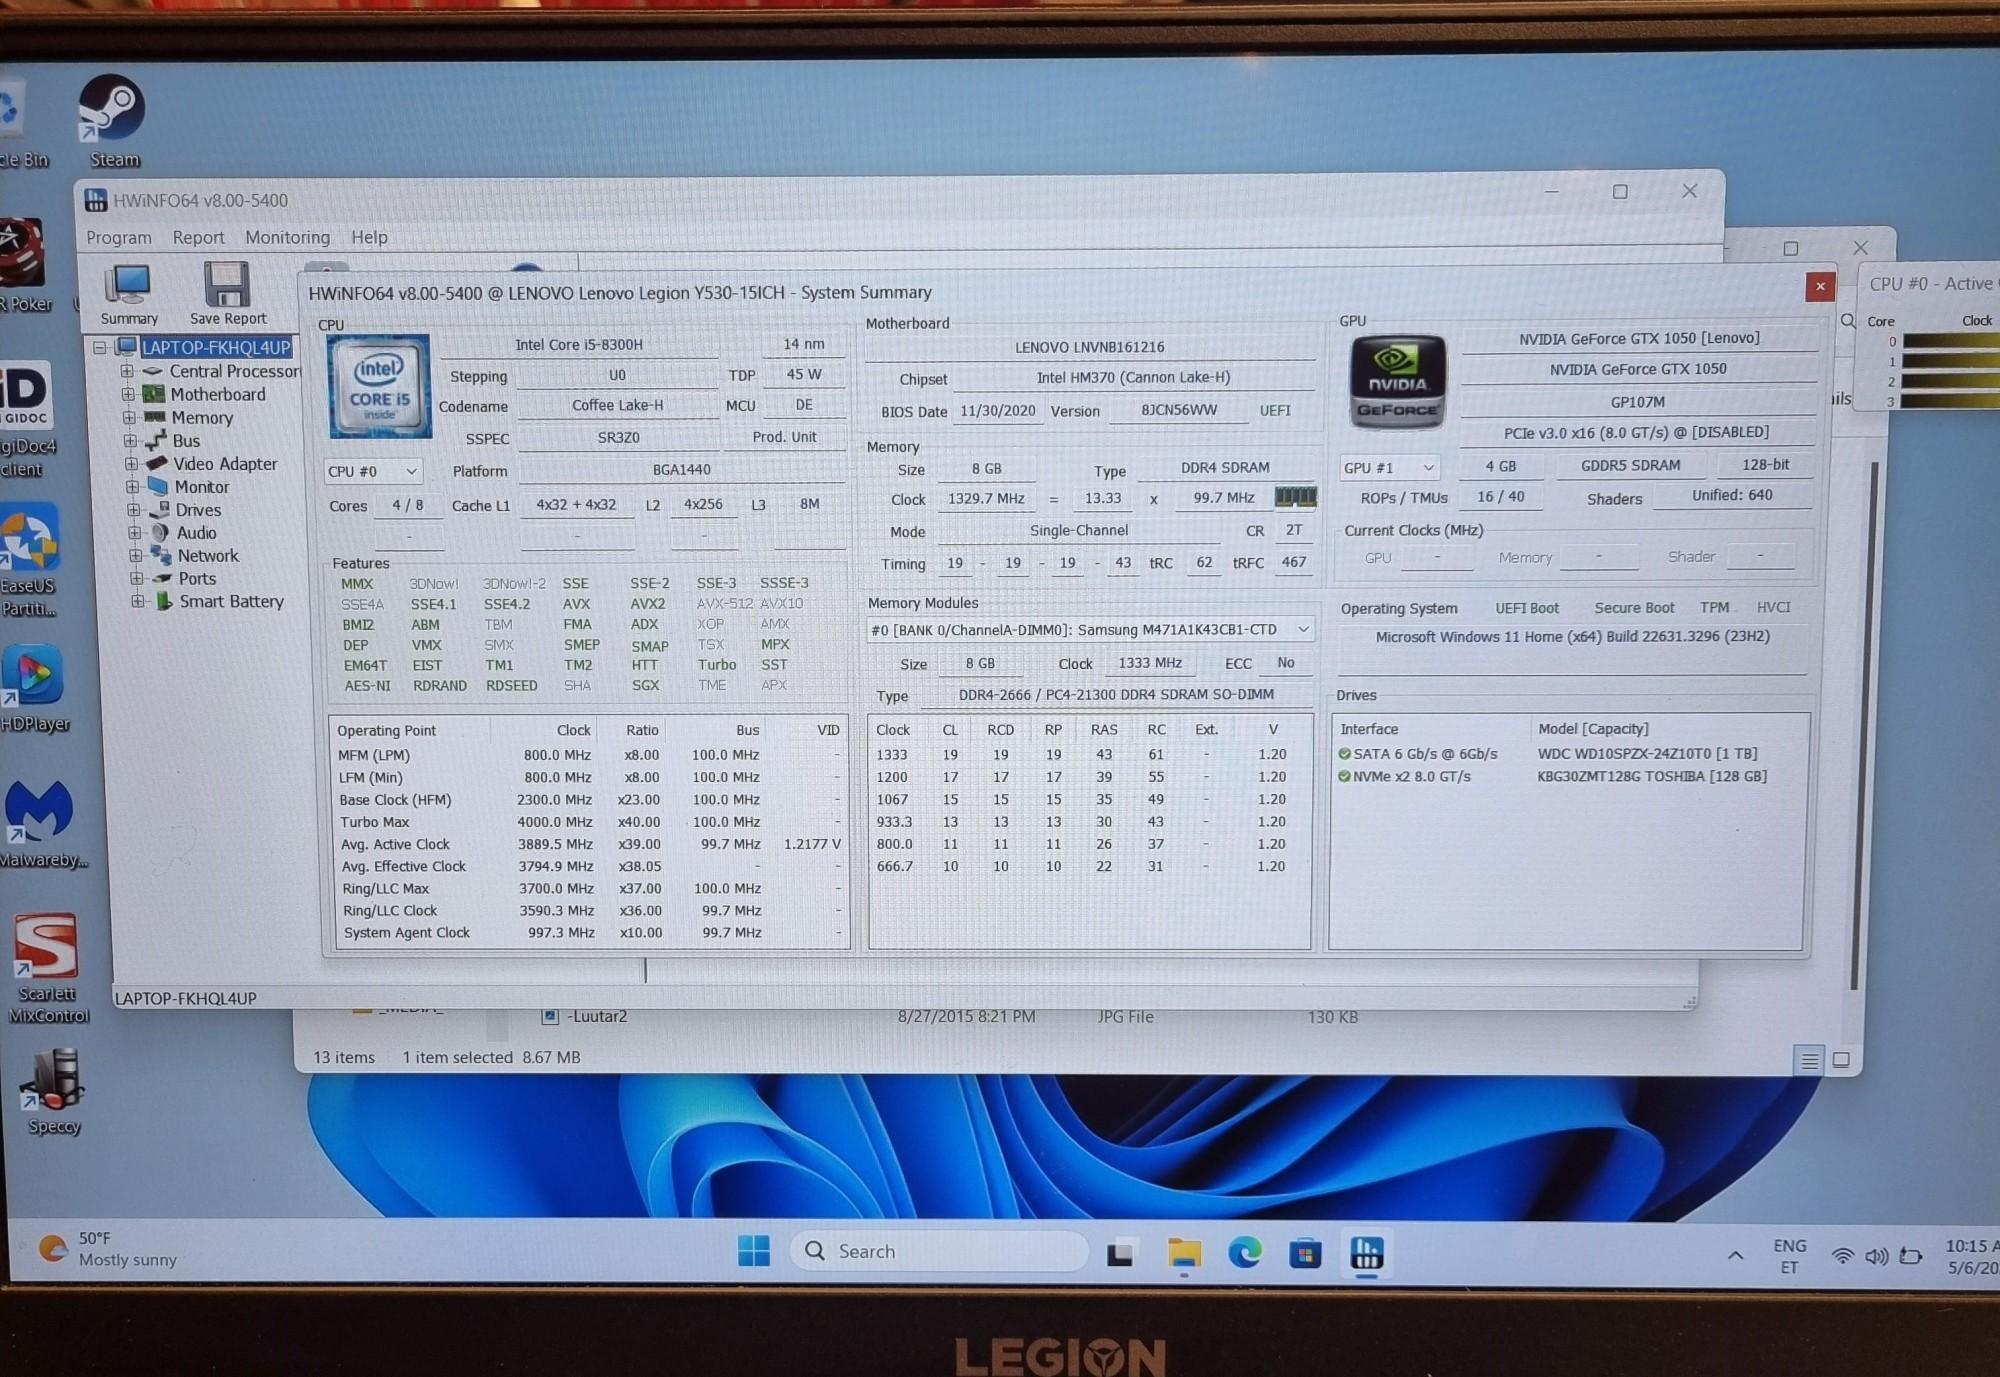The width and height of the screenshot is (2000, 1377).
Task: Click the Turbo Max operating point row
Action: 590,822
